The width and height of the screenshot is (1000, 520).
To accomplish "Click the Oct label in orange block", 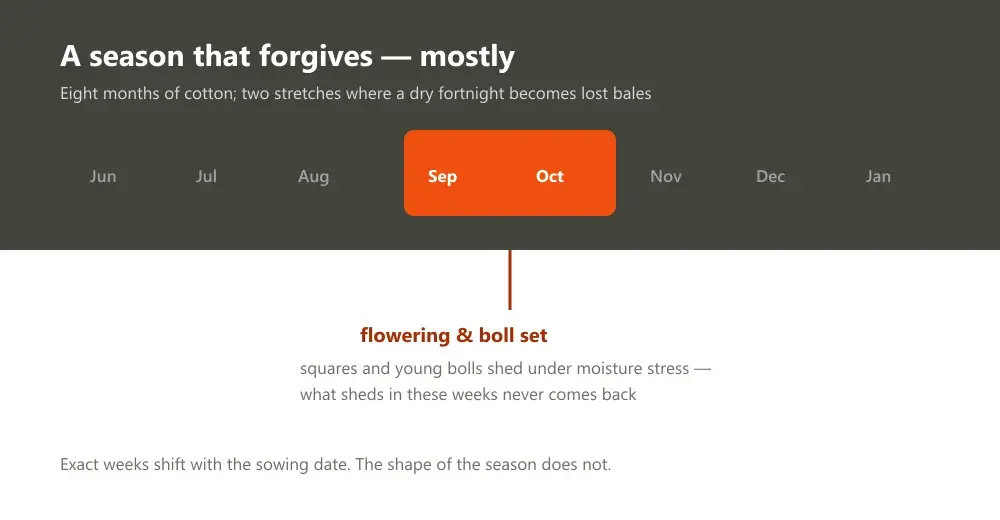I will (550, 176).
